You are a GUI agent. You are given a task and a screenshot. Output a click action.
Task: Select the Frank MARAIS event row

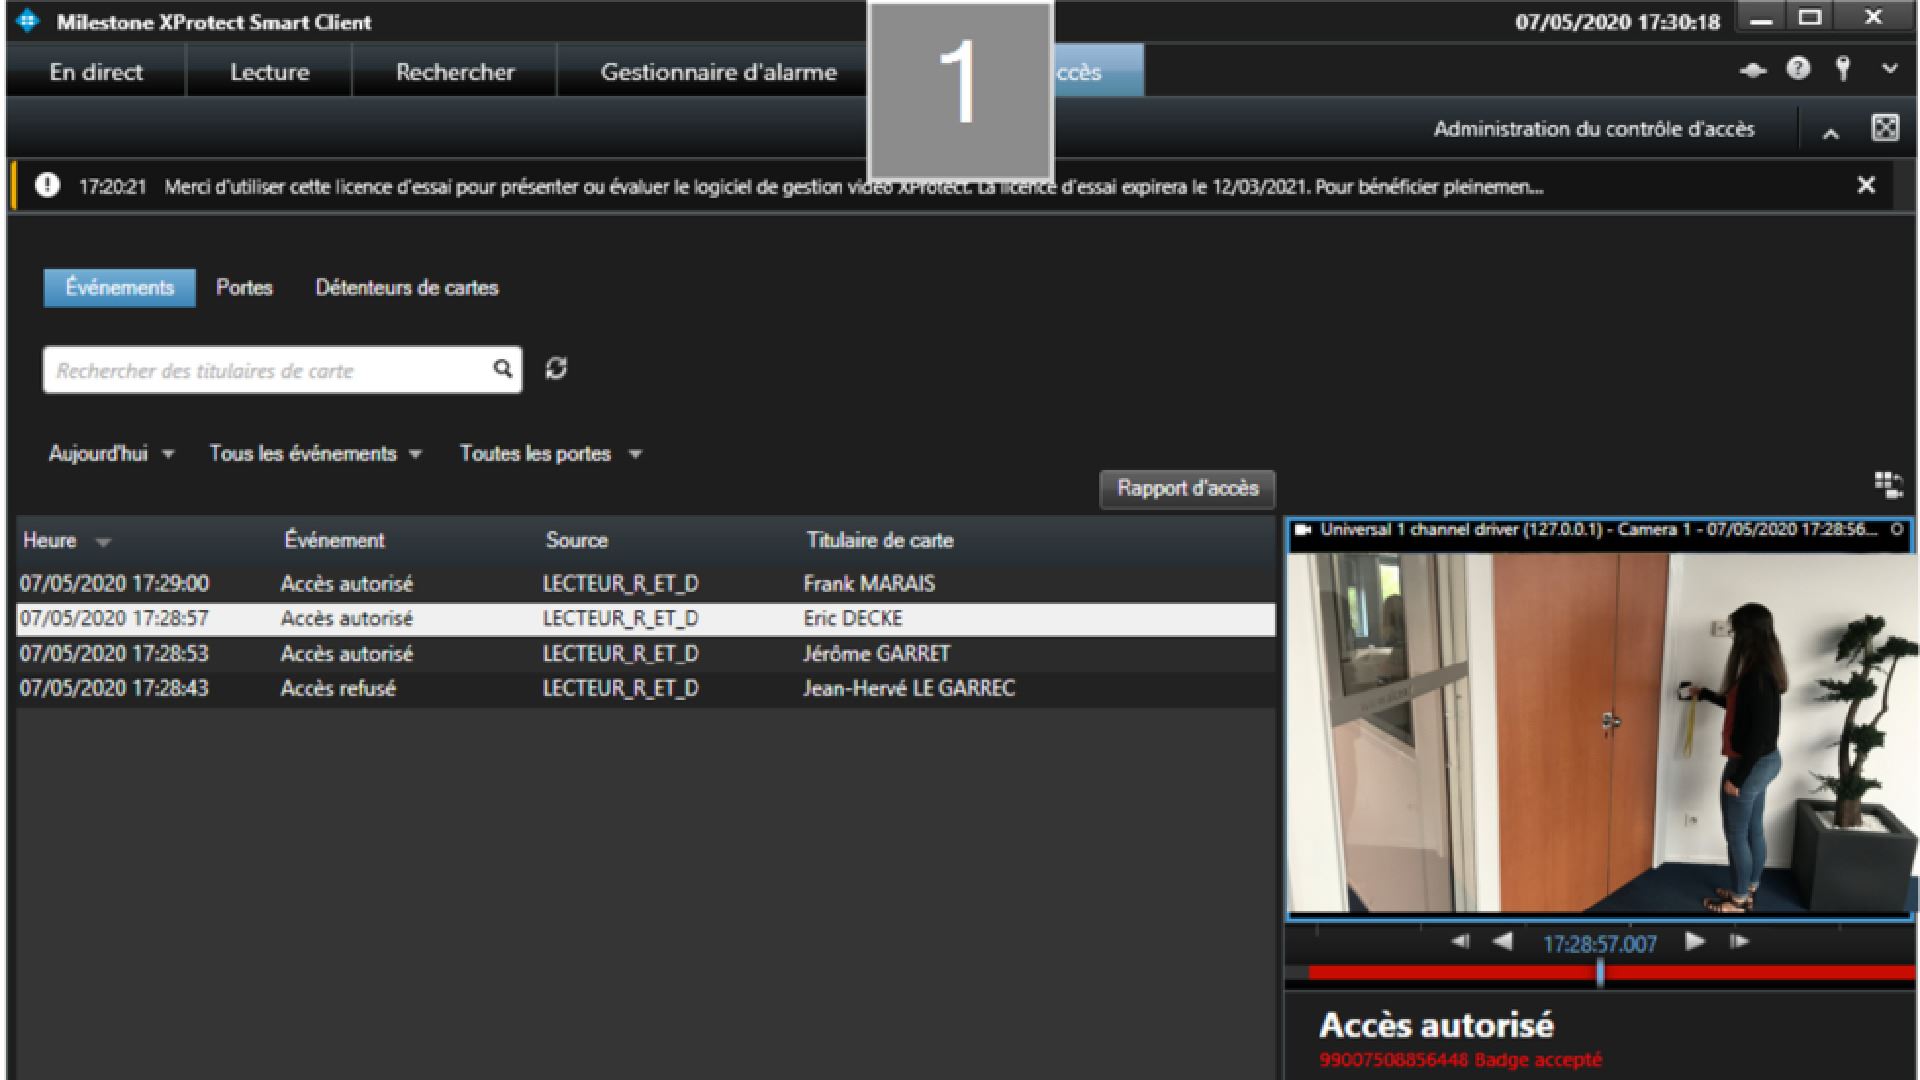pyautogui.click(x=646, y=584)
